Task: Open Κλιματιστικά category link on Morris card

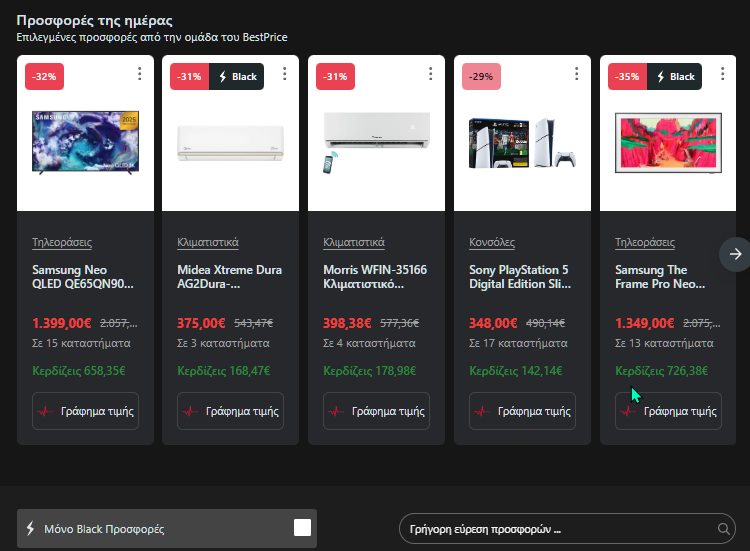Action: click(353, 242)
